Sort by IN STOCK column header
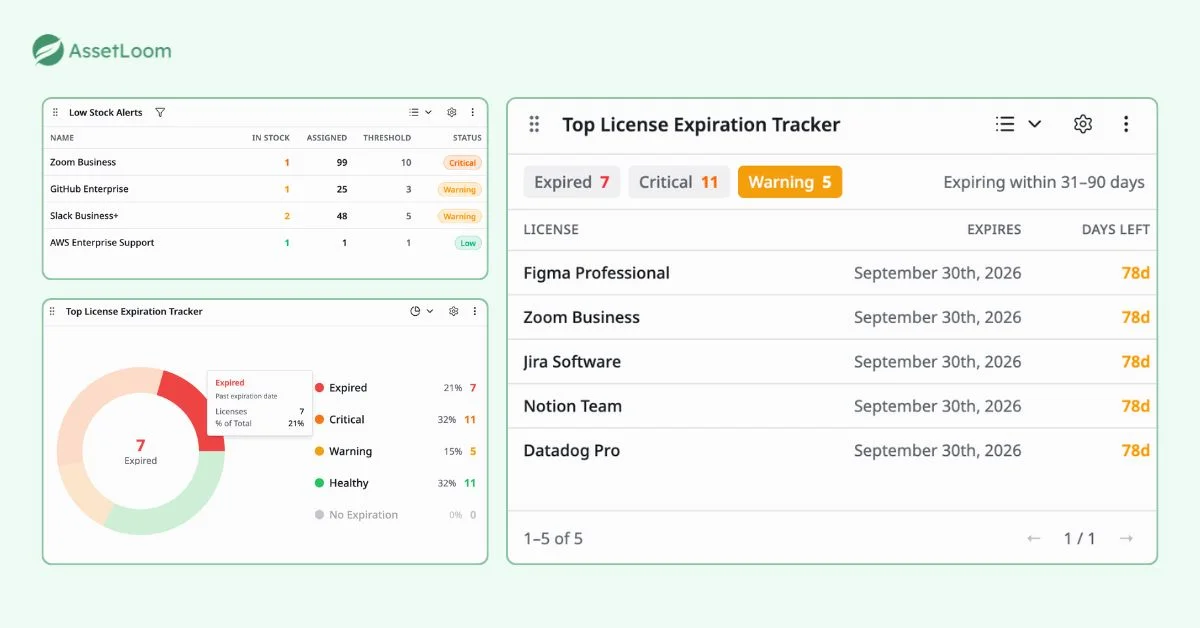Viewport: 1200px width, 628px height. pyautogui.click(x=271, y=138)
